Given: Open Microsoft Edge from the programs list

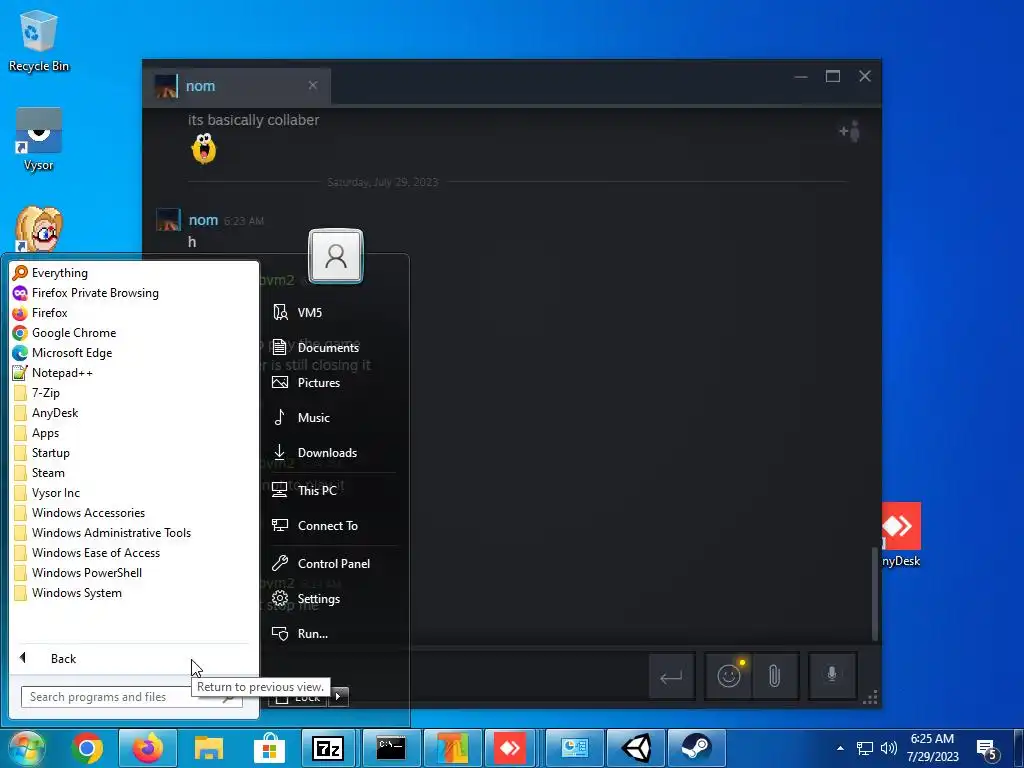Looking at the screenshot, I should tap(134, 353).
